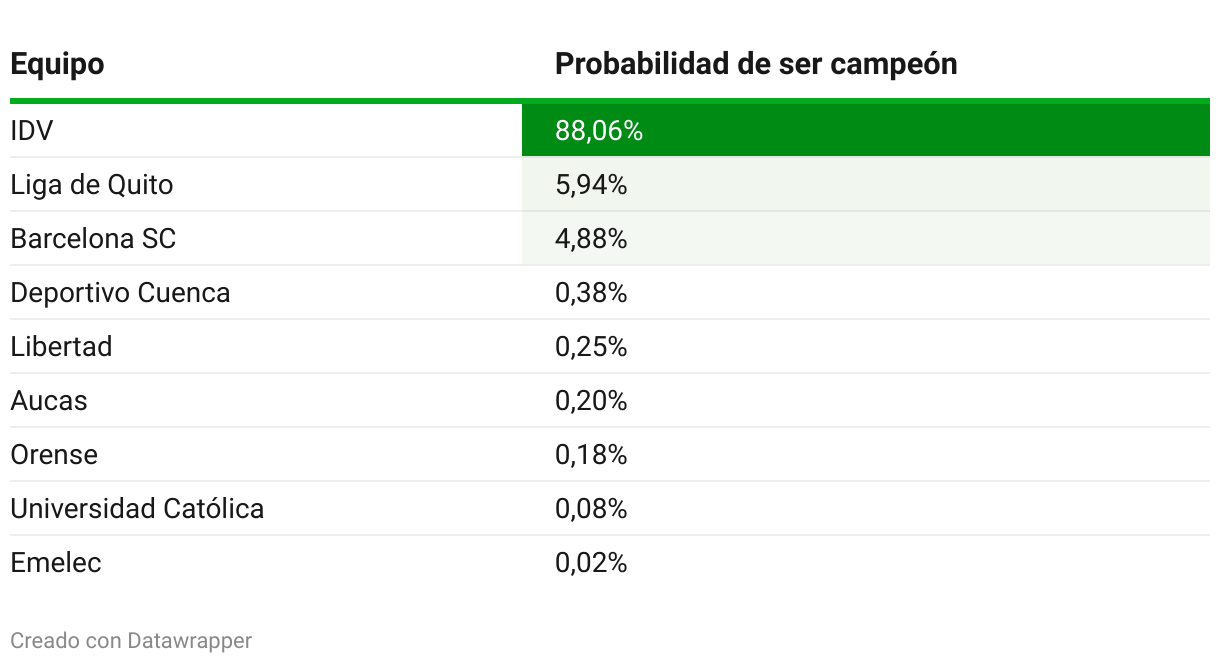Click the 0,08% probability value
This screenshot has height=664, width=1220.
tap(591, 509)
